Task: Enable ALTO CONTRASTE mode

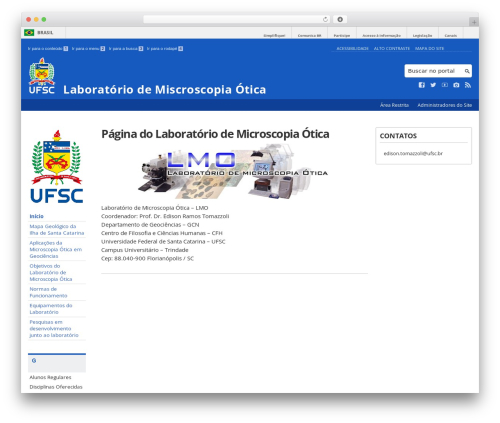Action: 392,49
